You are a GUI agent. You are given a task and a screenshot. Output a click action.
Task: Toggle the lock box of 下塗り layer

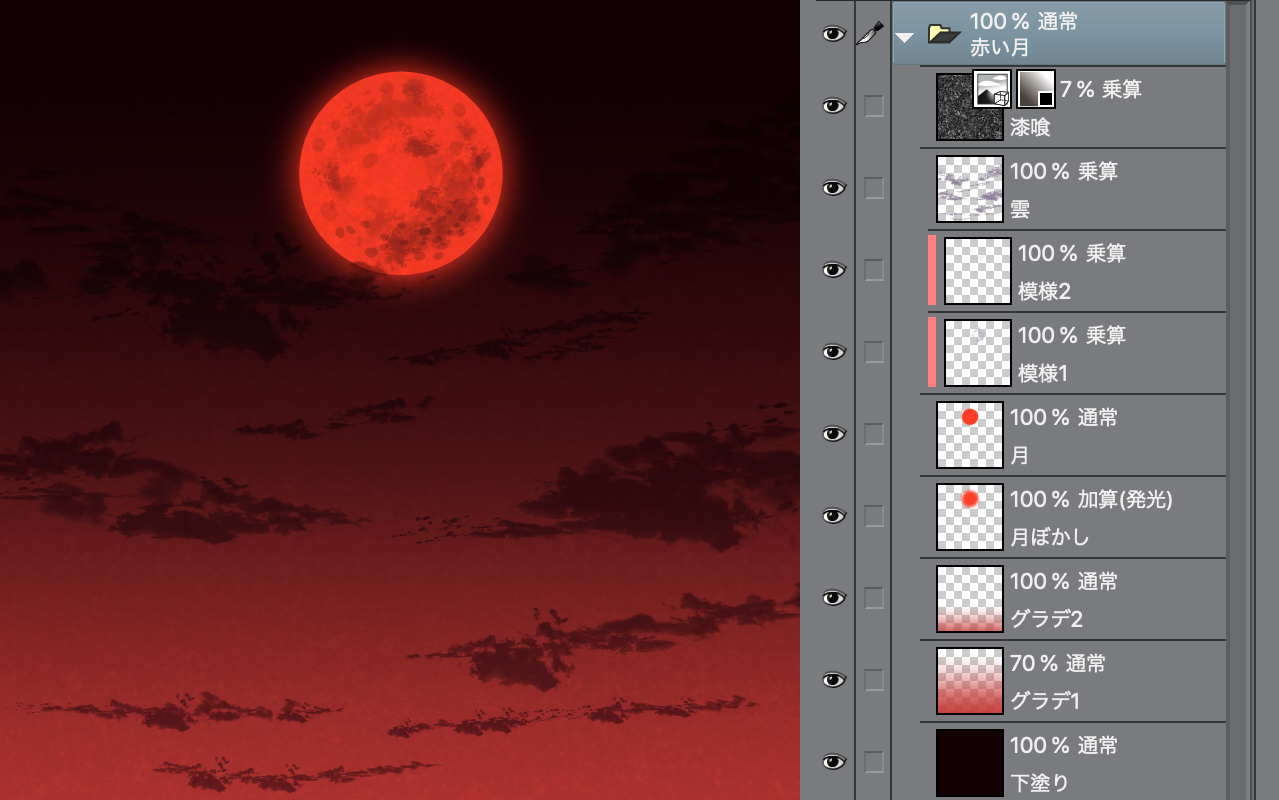click(874, 762)
